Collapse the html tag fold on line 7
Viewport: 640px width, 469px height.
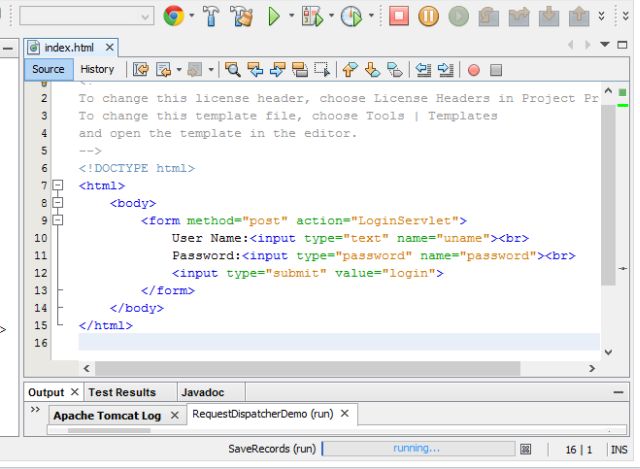(58, 185)
